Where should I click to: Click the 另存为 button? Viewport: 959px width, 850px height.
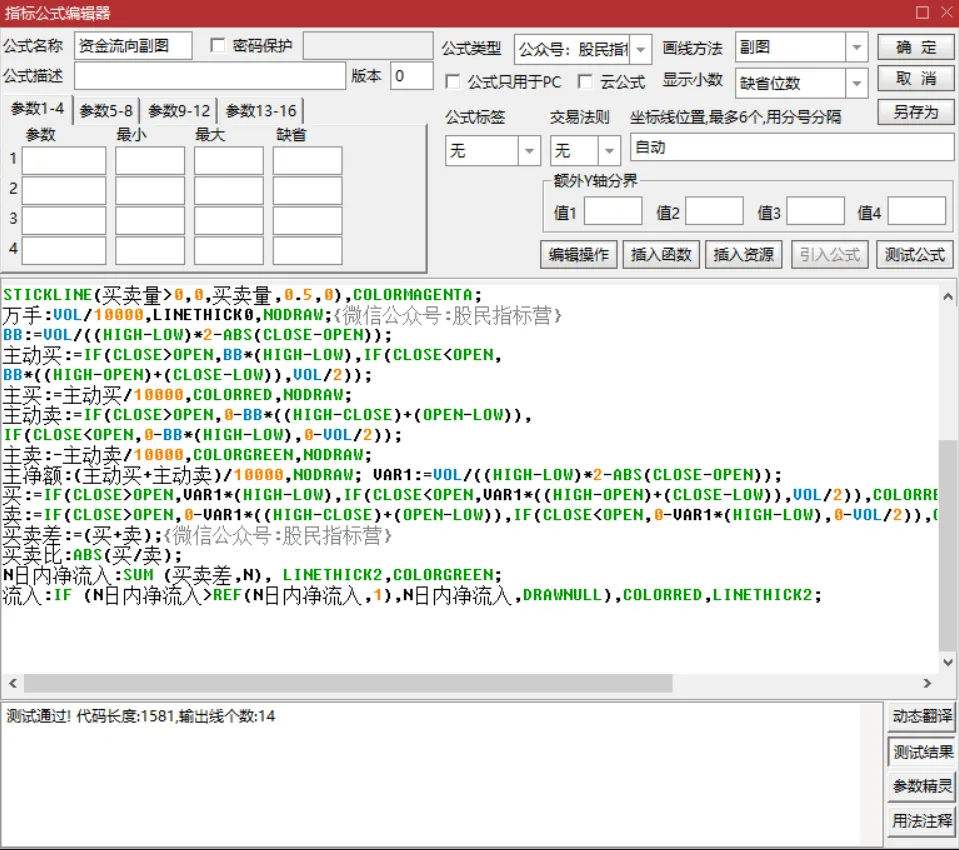(916, 112)
